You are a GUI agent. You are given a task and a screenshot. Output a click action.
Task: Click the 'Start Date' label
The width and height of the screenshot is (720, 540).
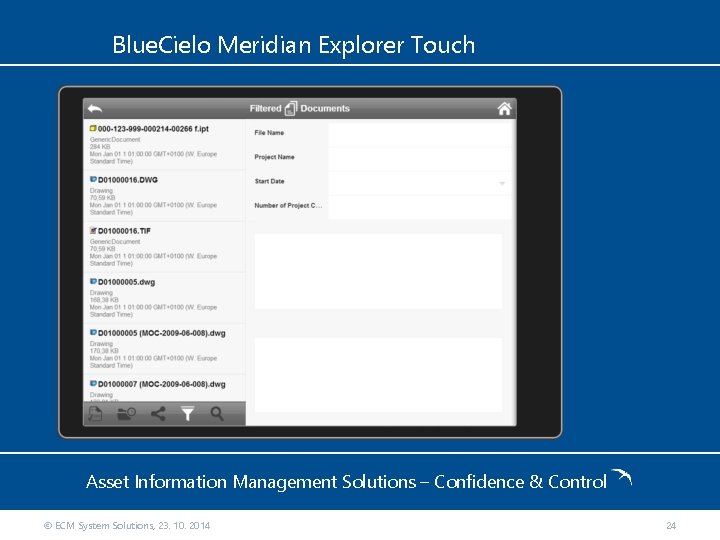[270, 181]
